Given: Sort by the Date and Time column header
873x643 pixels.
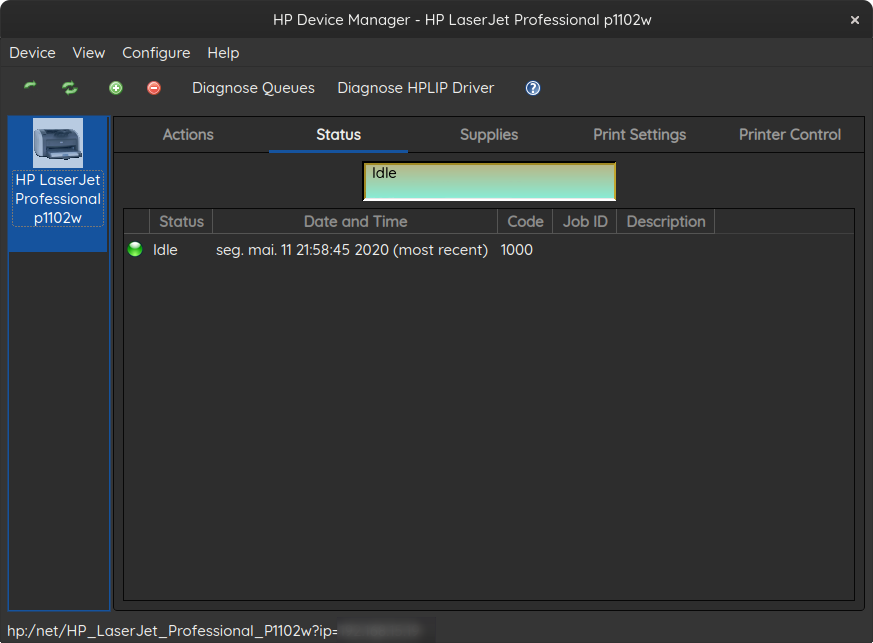Looking at the screenshot, I should [355, 222].
